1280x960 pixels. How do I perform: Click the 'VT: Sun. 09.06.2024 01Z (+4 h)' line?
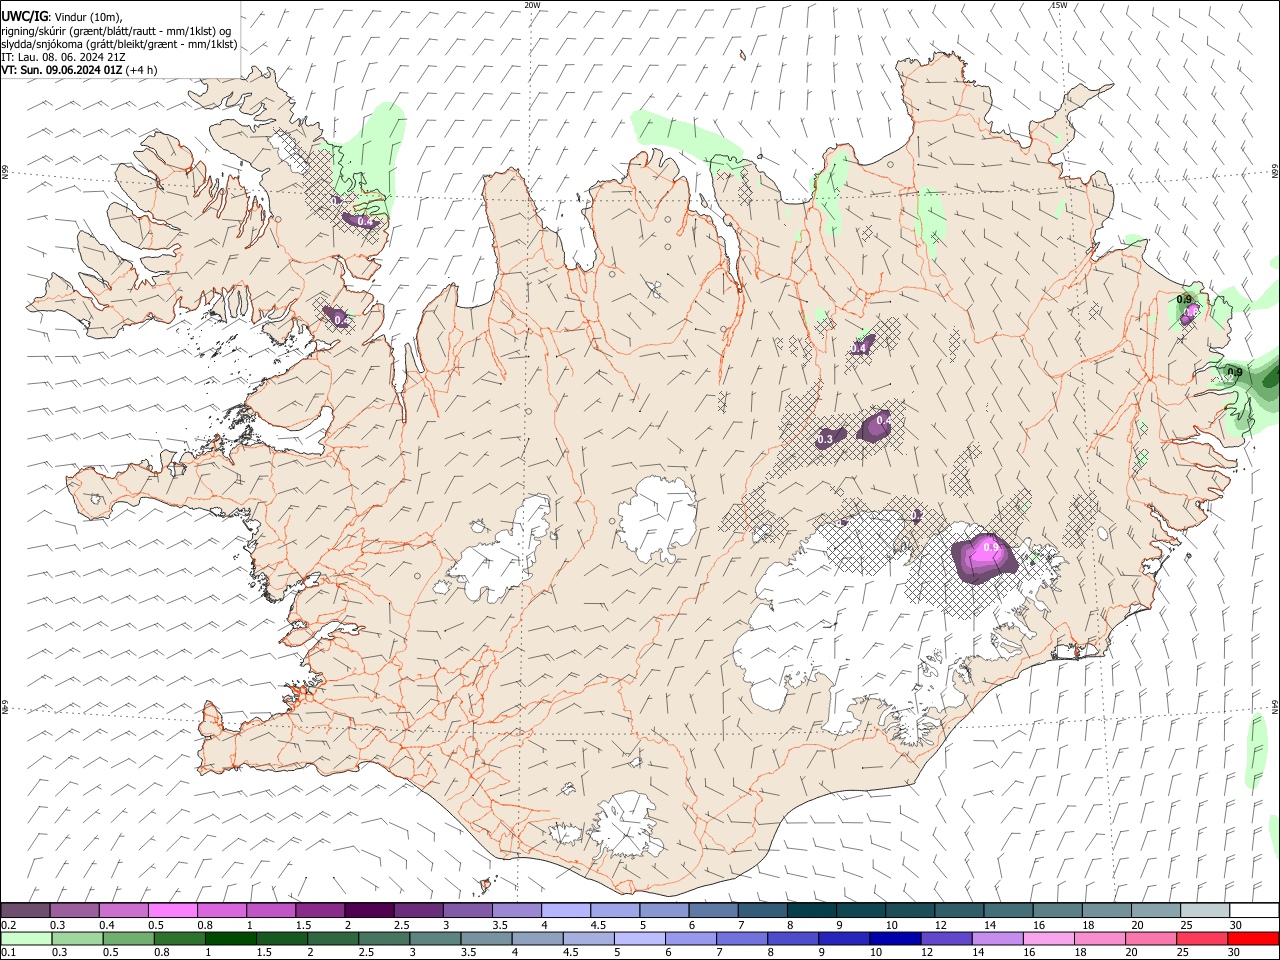point(79,70)
